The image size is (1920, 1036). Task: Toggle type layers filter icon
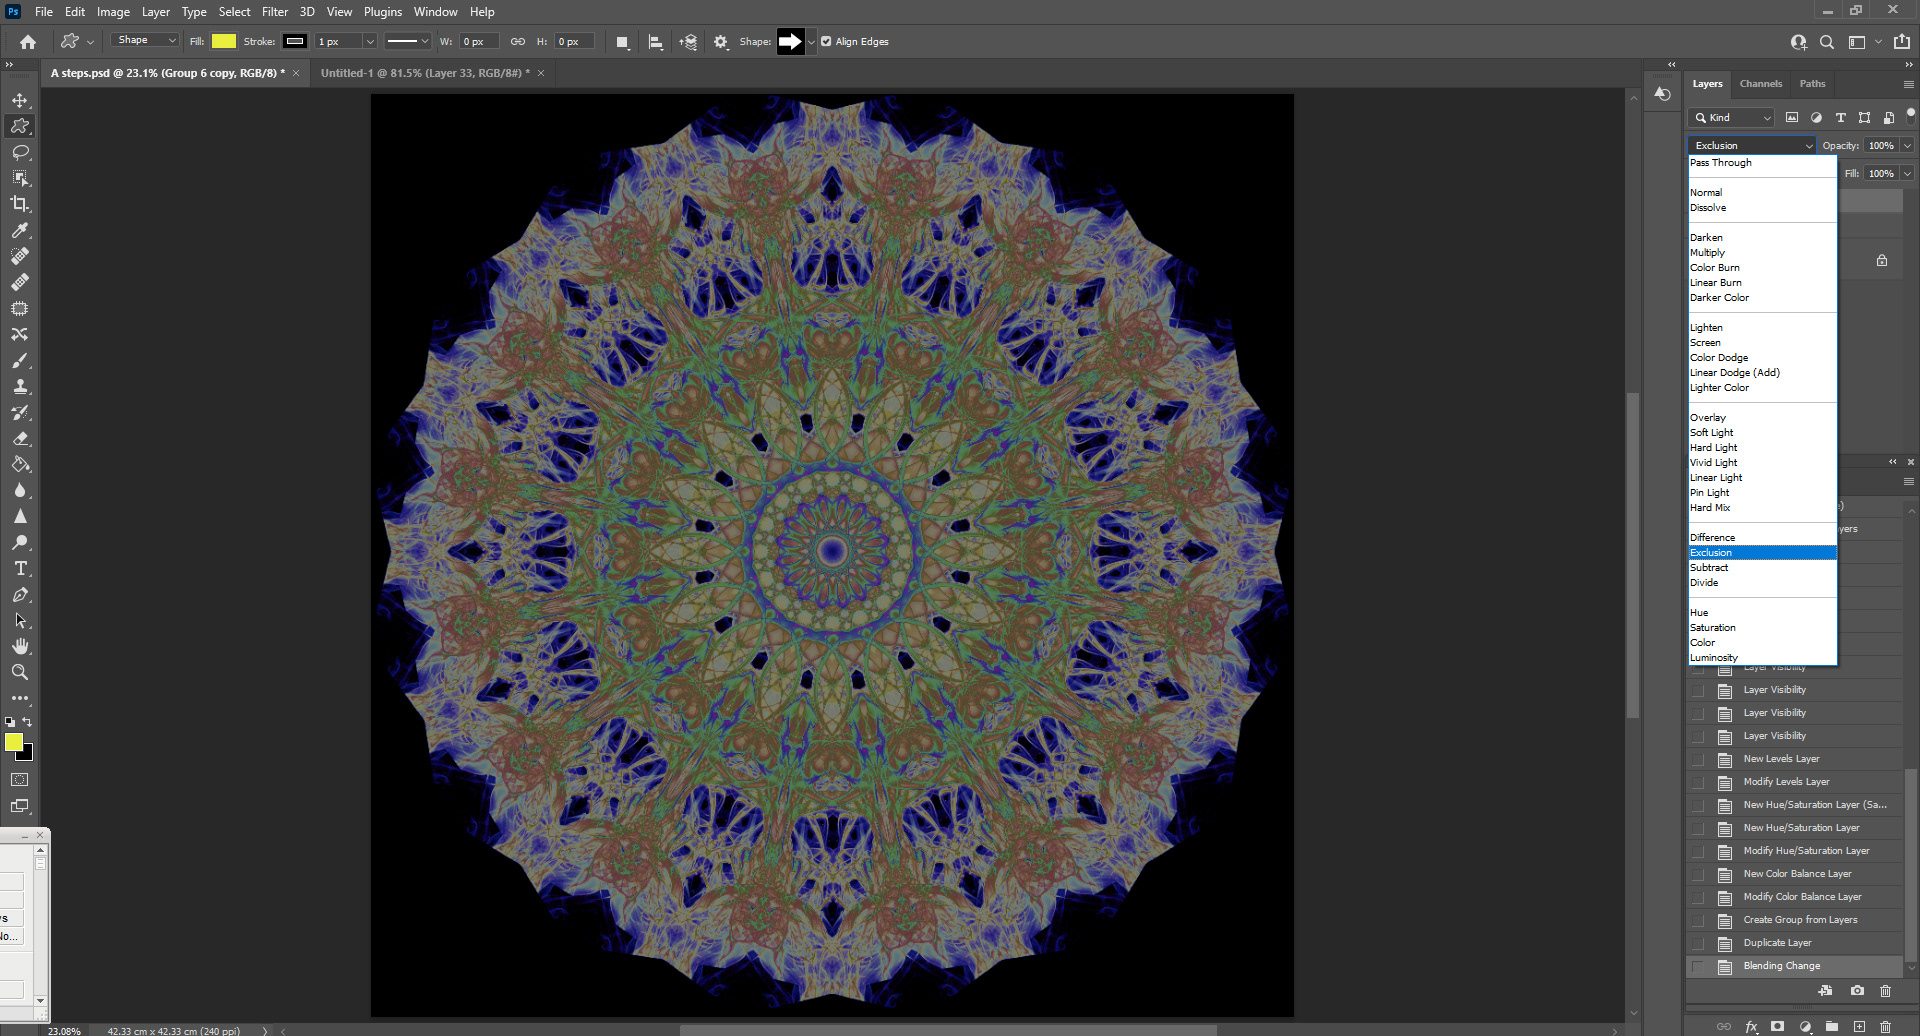(x=1840, y=118)
